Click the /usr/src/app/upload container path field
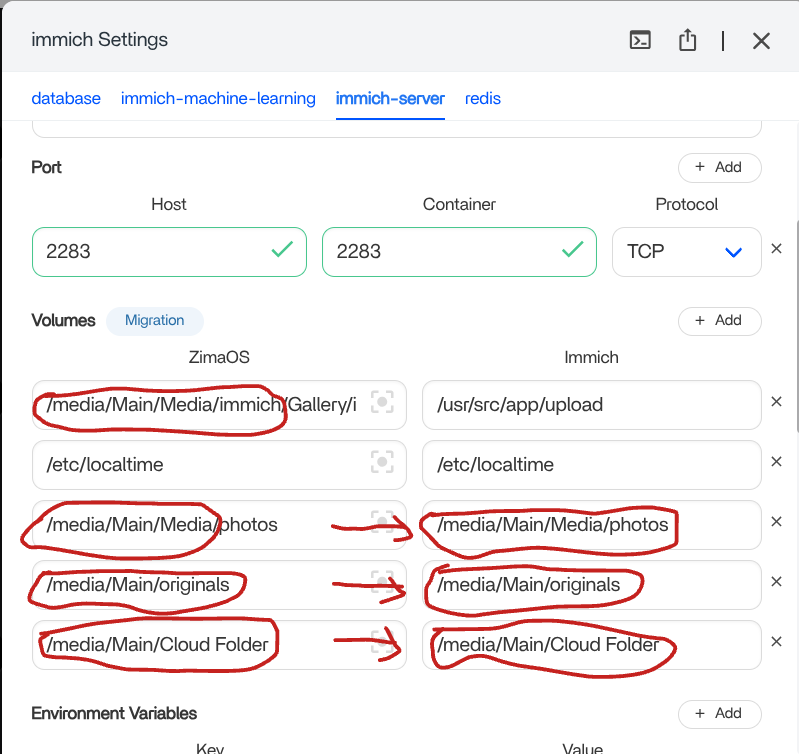 592,405
